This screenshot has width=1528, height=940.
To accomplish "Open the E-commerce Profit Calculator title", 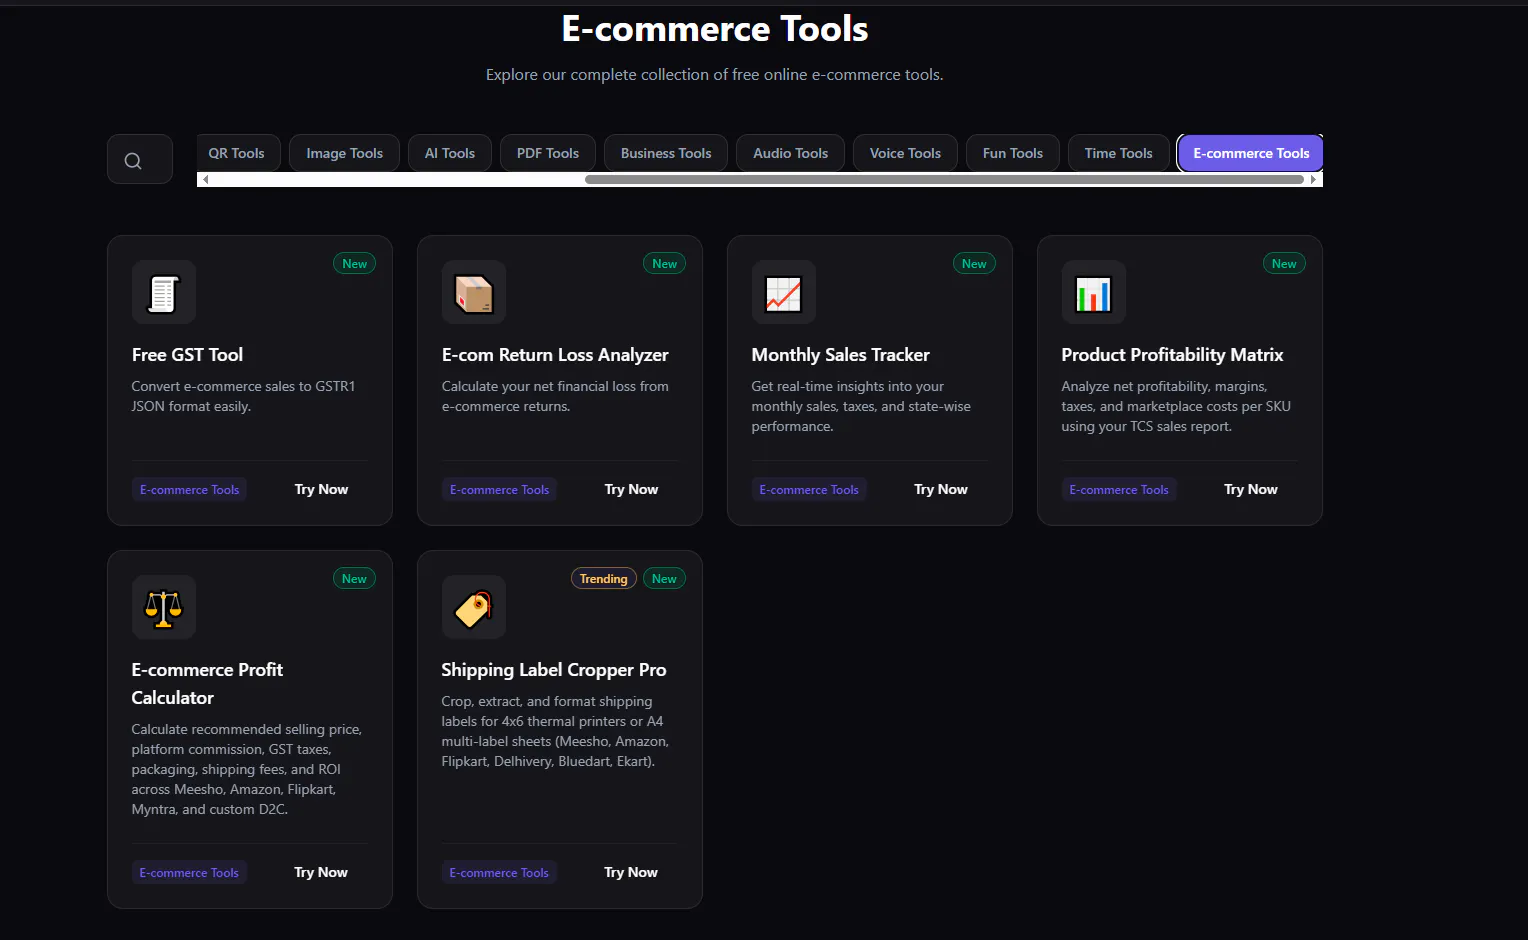I will [x=207, y=684].
